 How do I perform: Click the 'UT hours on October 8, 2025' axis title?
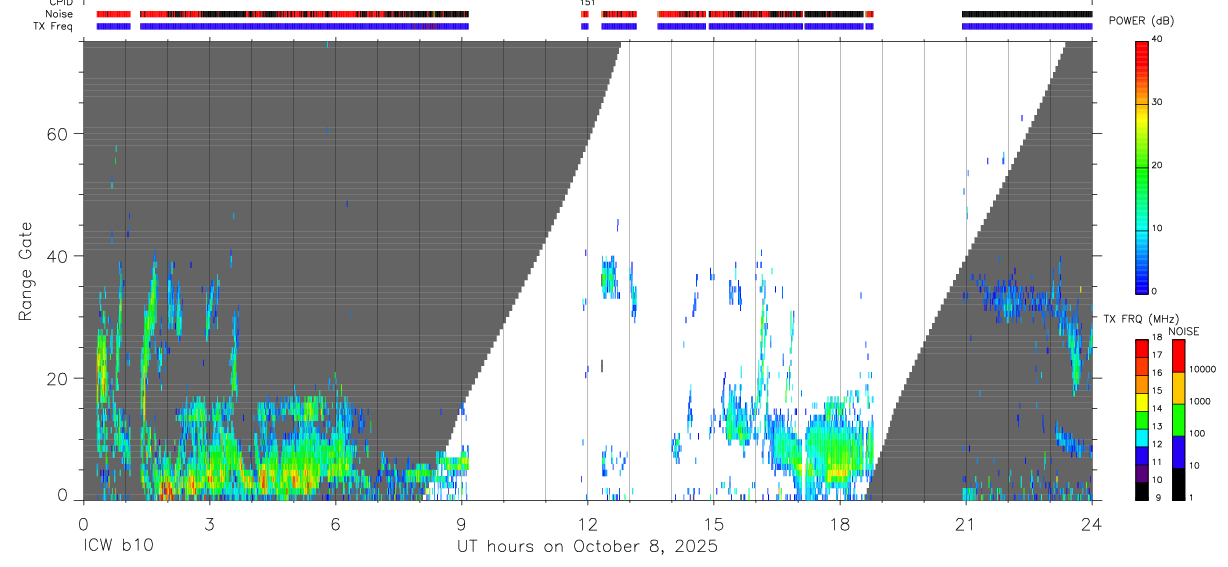pos(588,547)
